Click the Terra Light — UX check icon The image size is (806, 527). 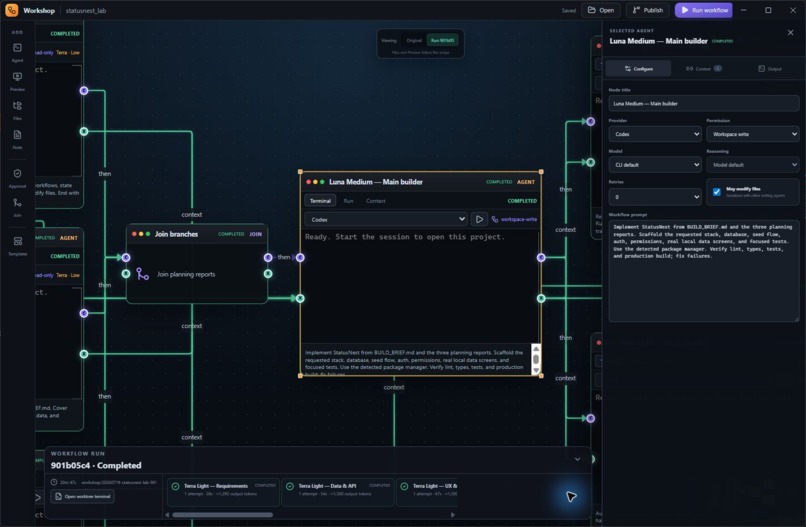click(x=405, y=486)
